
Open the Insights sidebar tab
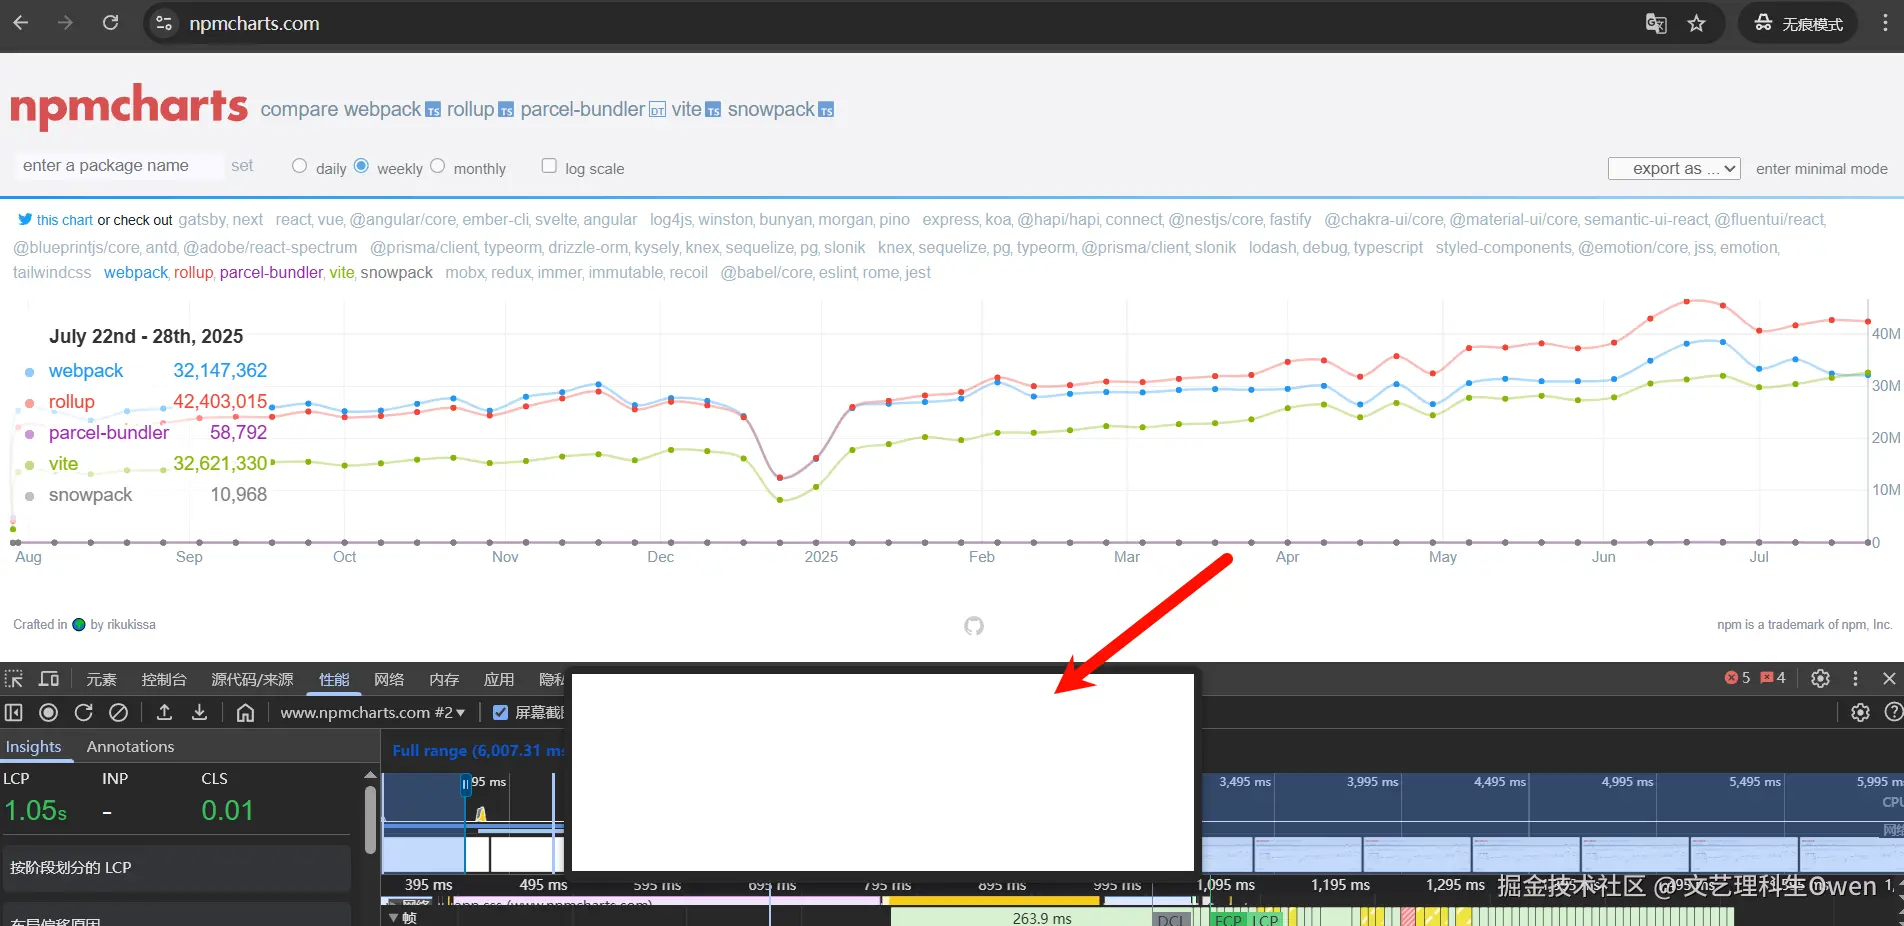point(33,746)
